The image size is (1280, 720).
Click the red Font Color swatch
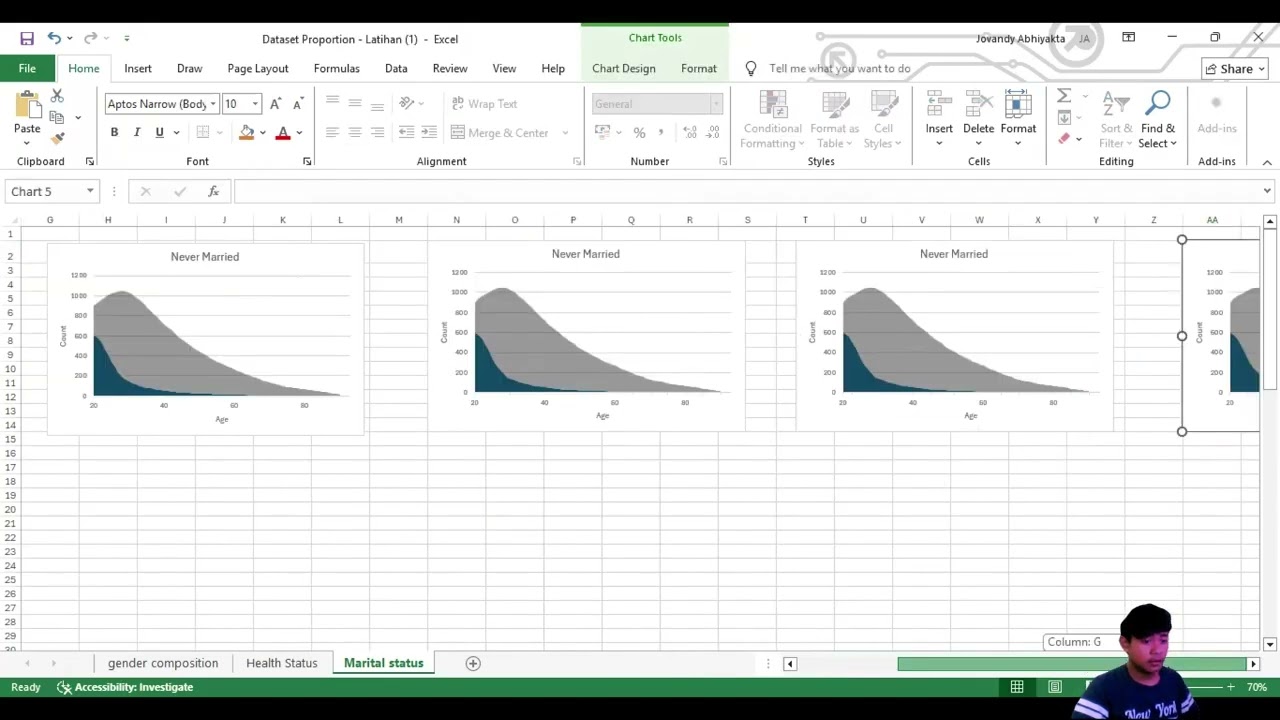283,133
